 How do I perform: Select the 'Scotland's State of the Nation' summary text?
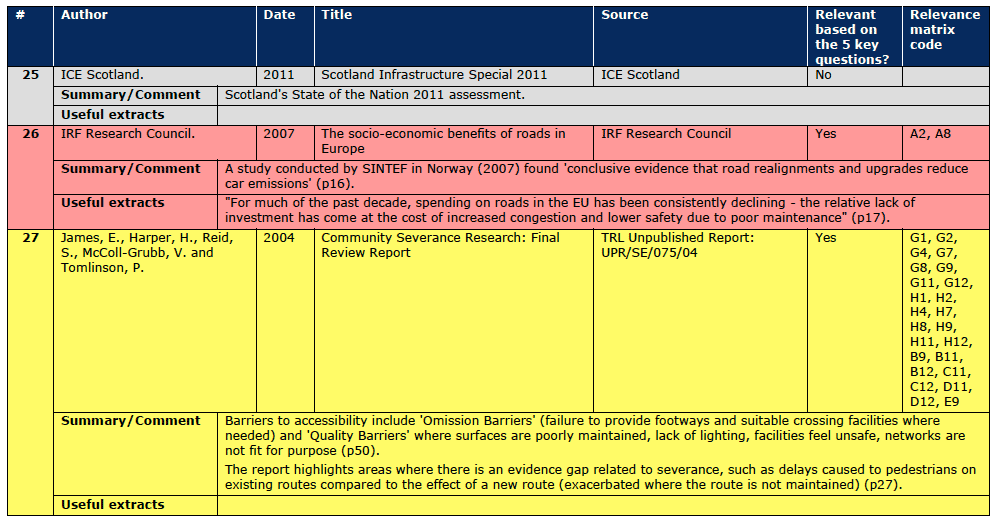374,95
